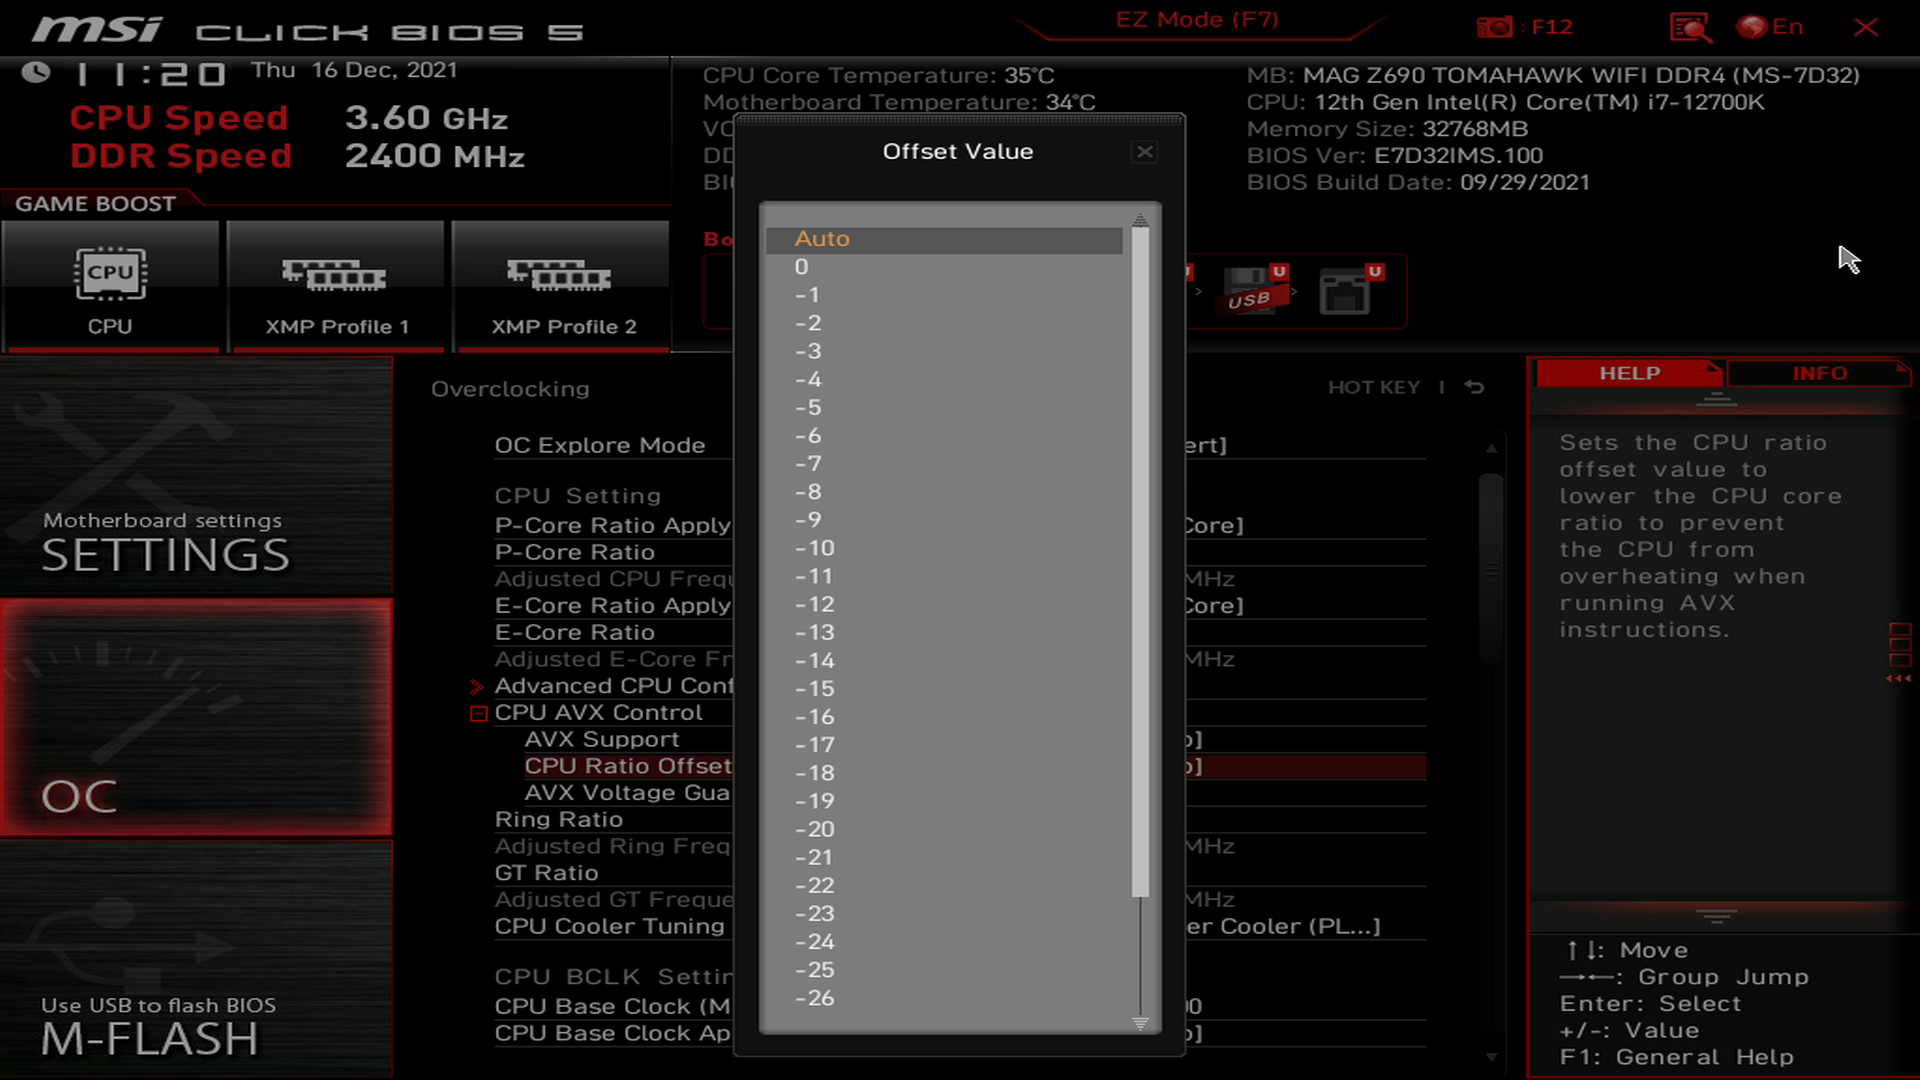This screenshot has width=1920, height=1080.
Task: Change language via the En globe icon
Action: pos(1771,27)
